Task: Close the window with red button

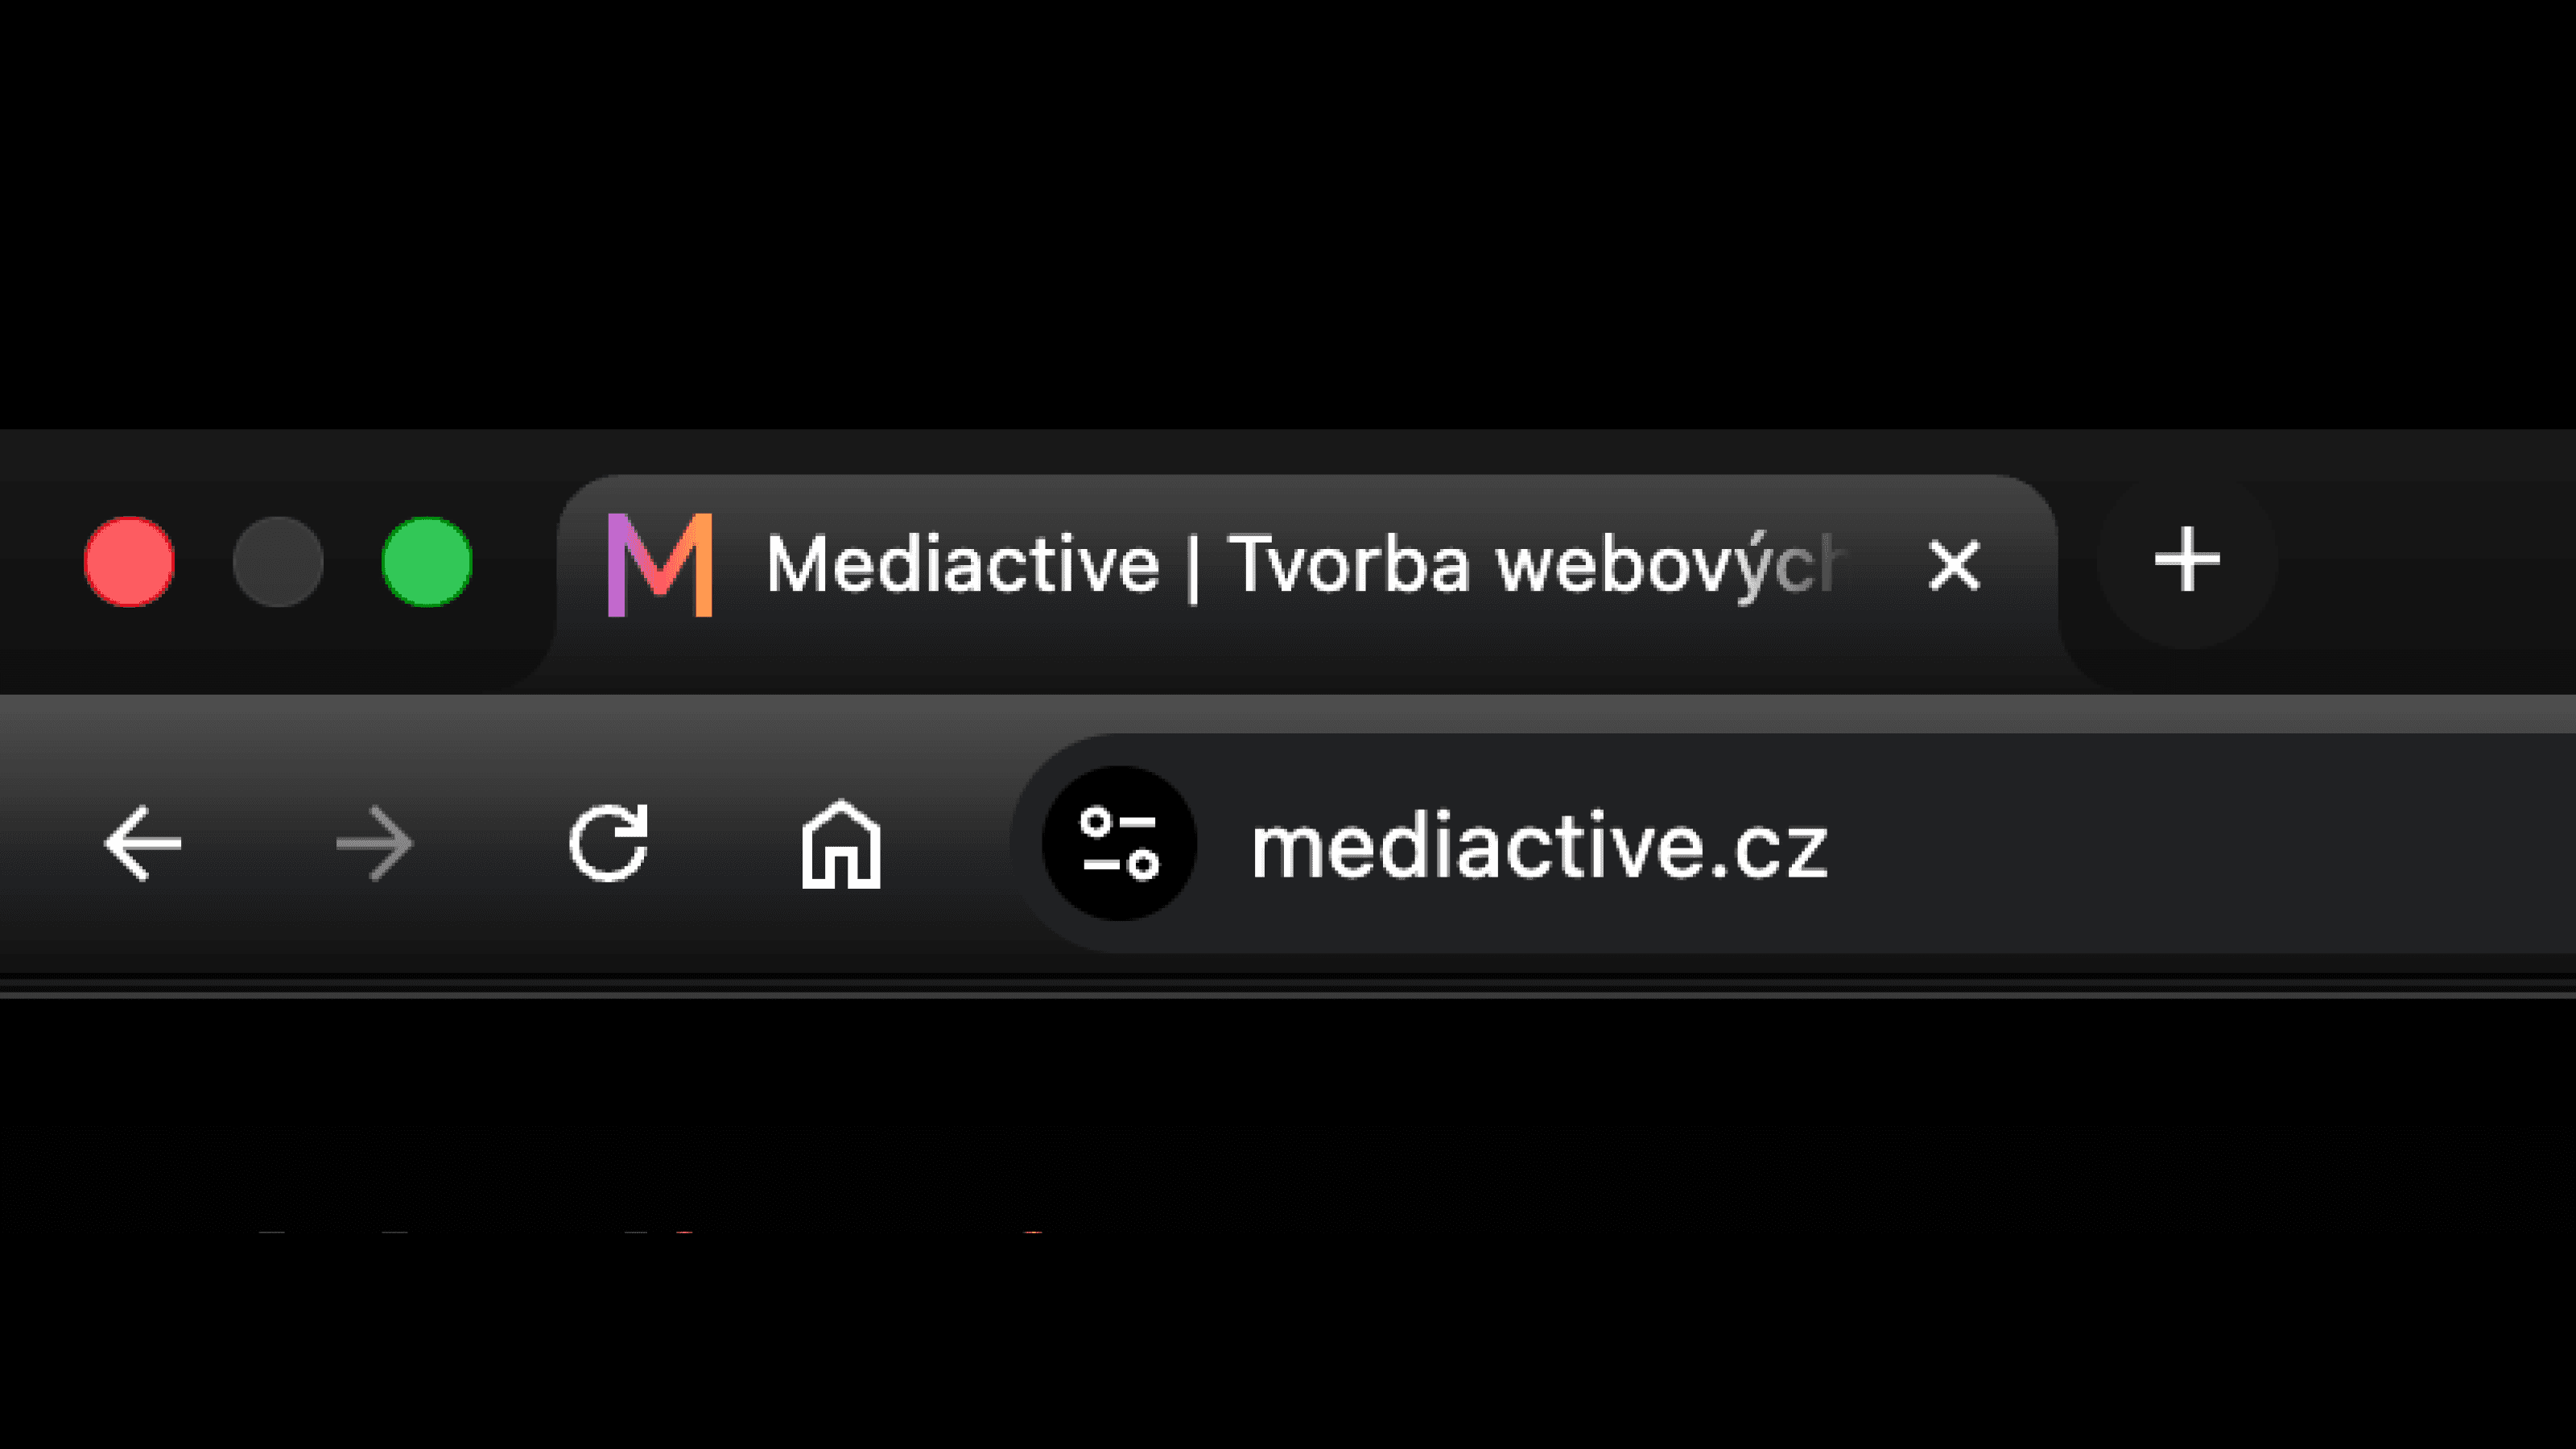Action: coord(129,562)
